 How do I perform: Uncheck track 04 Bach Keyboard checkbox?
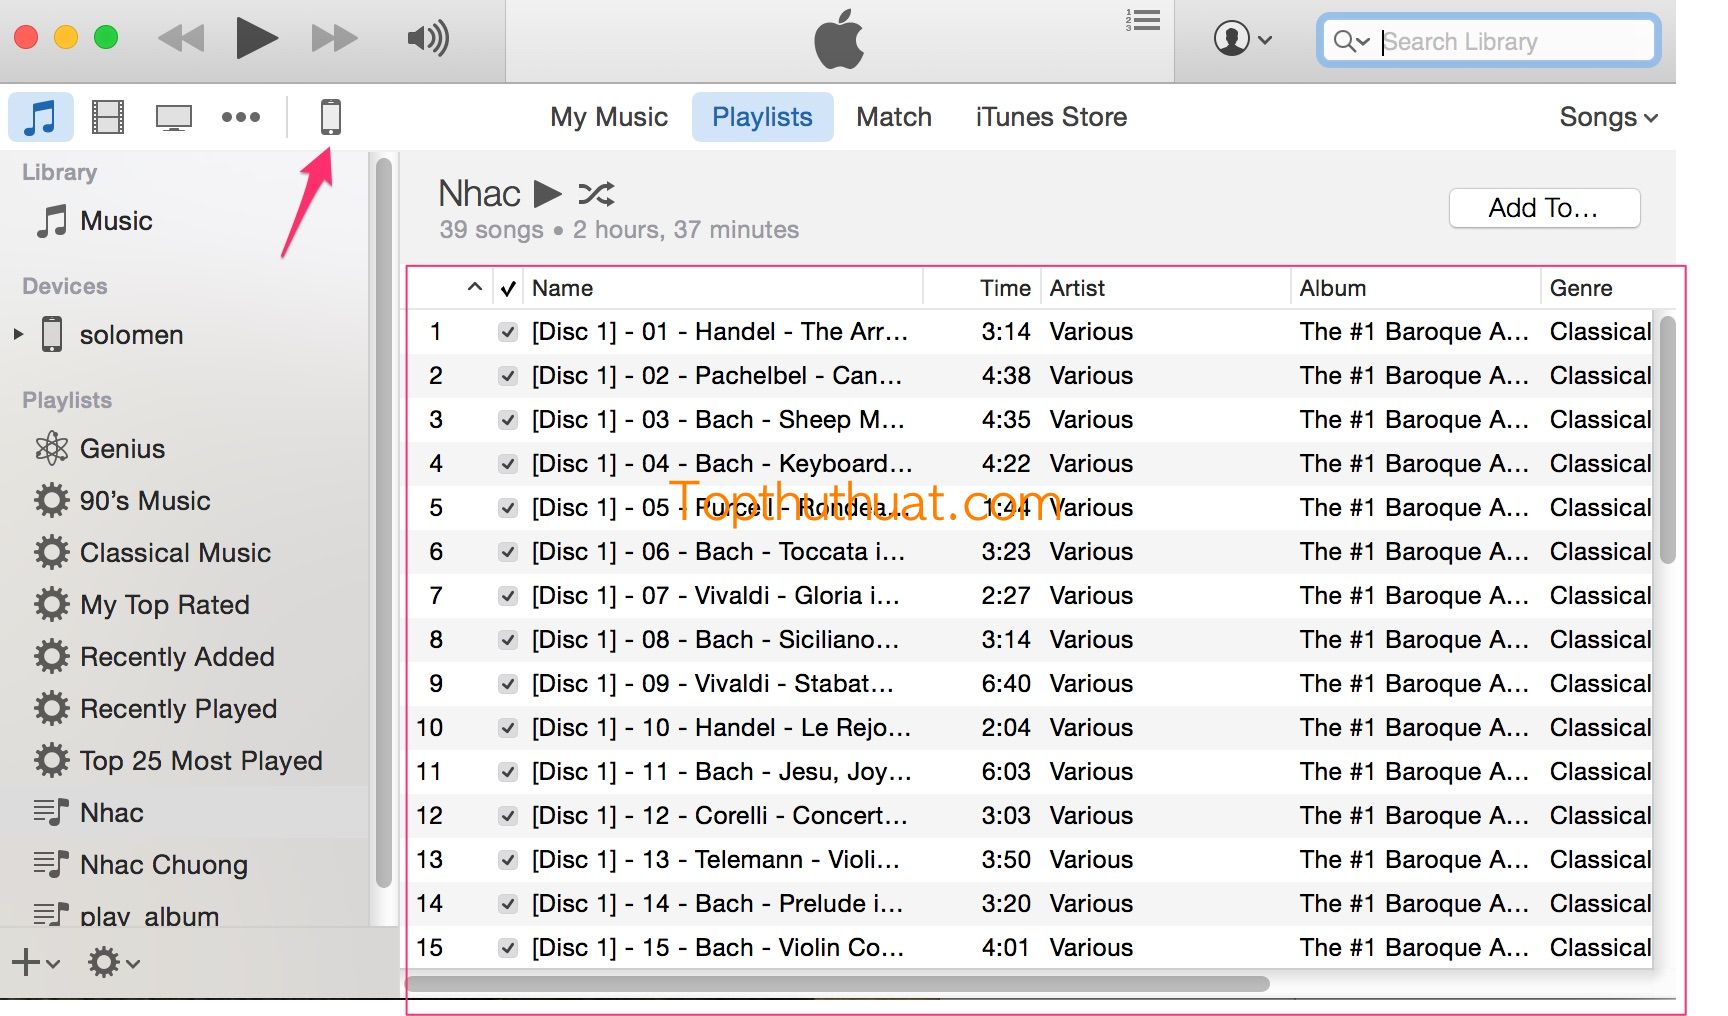click(508, 464)
